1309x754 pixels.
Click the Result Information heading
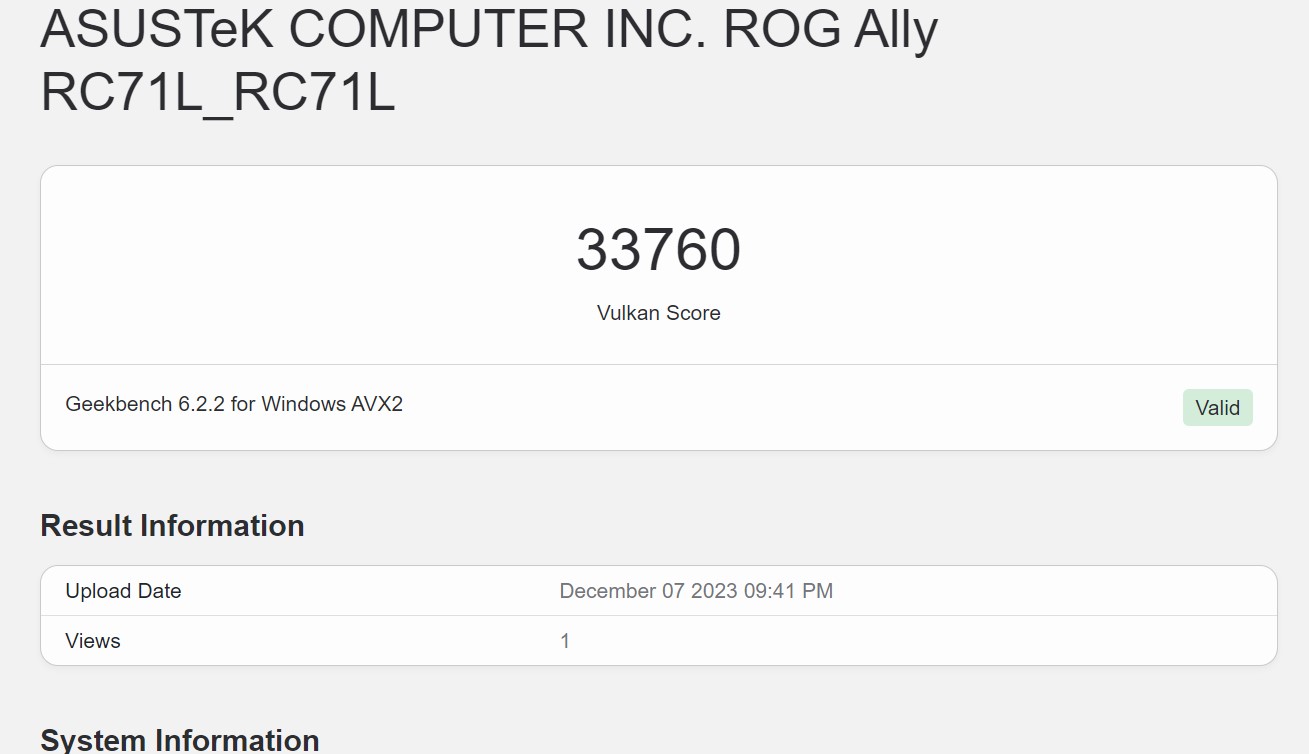(172, 526)
